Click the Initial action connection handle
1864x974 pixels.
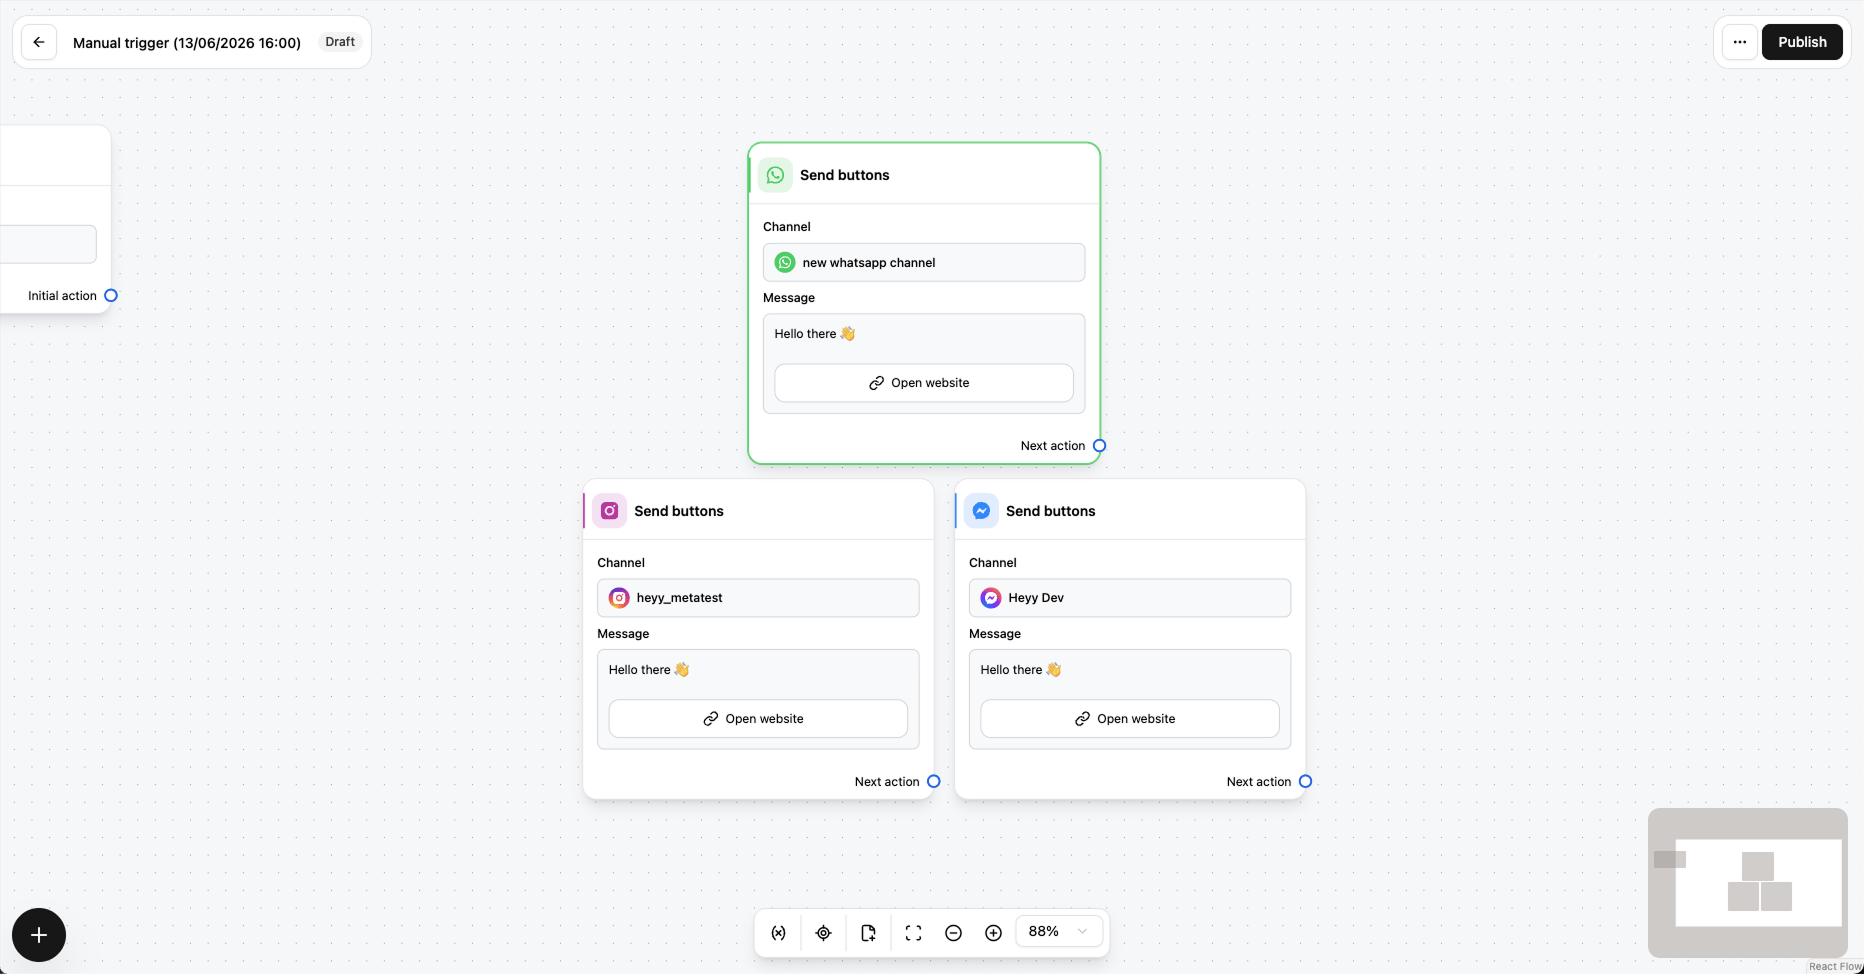pyautogui.click(x=111, y=296)
